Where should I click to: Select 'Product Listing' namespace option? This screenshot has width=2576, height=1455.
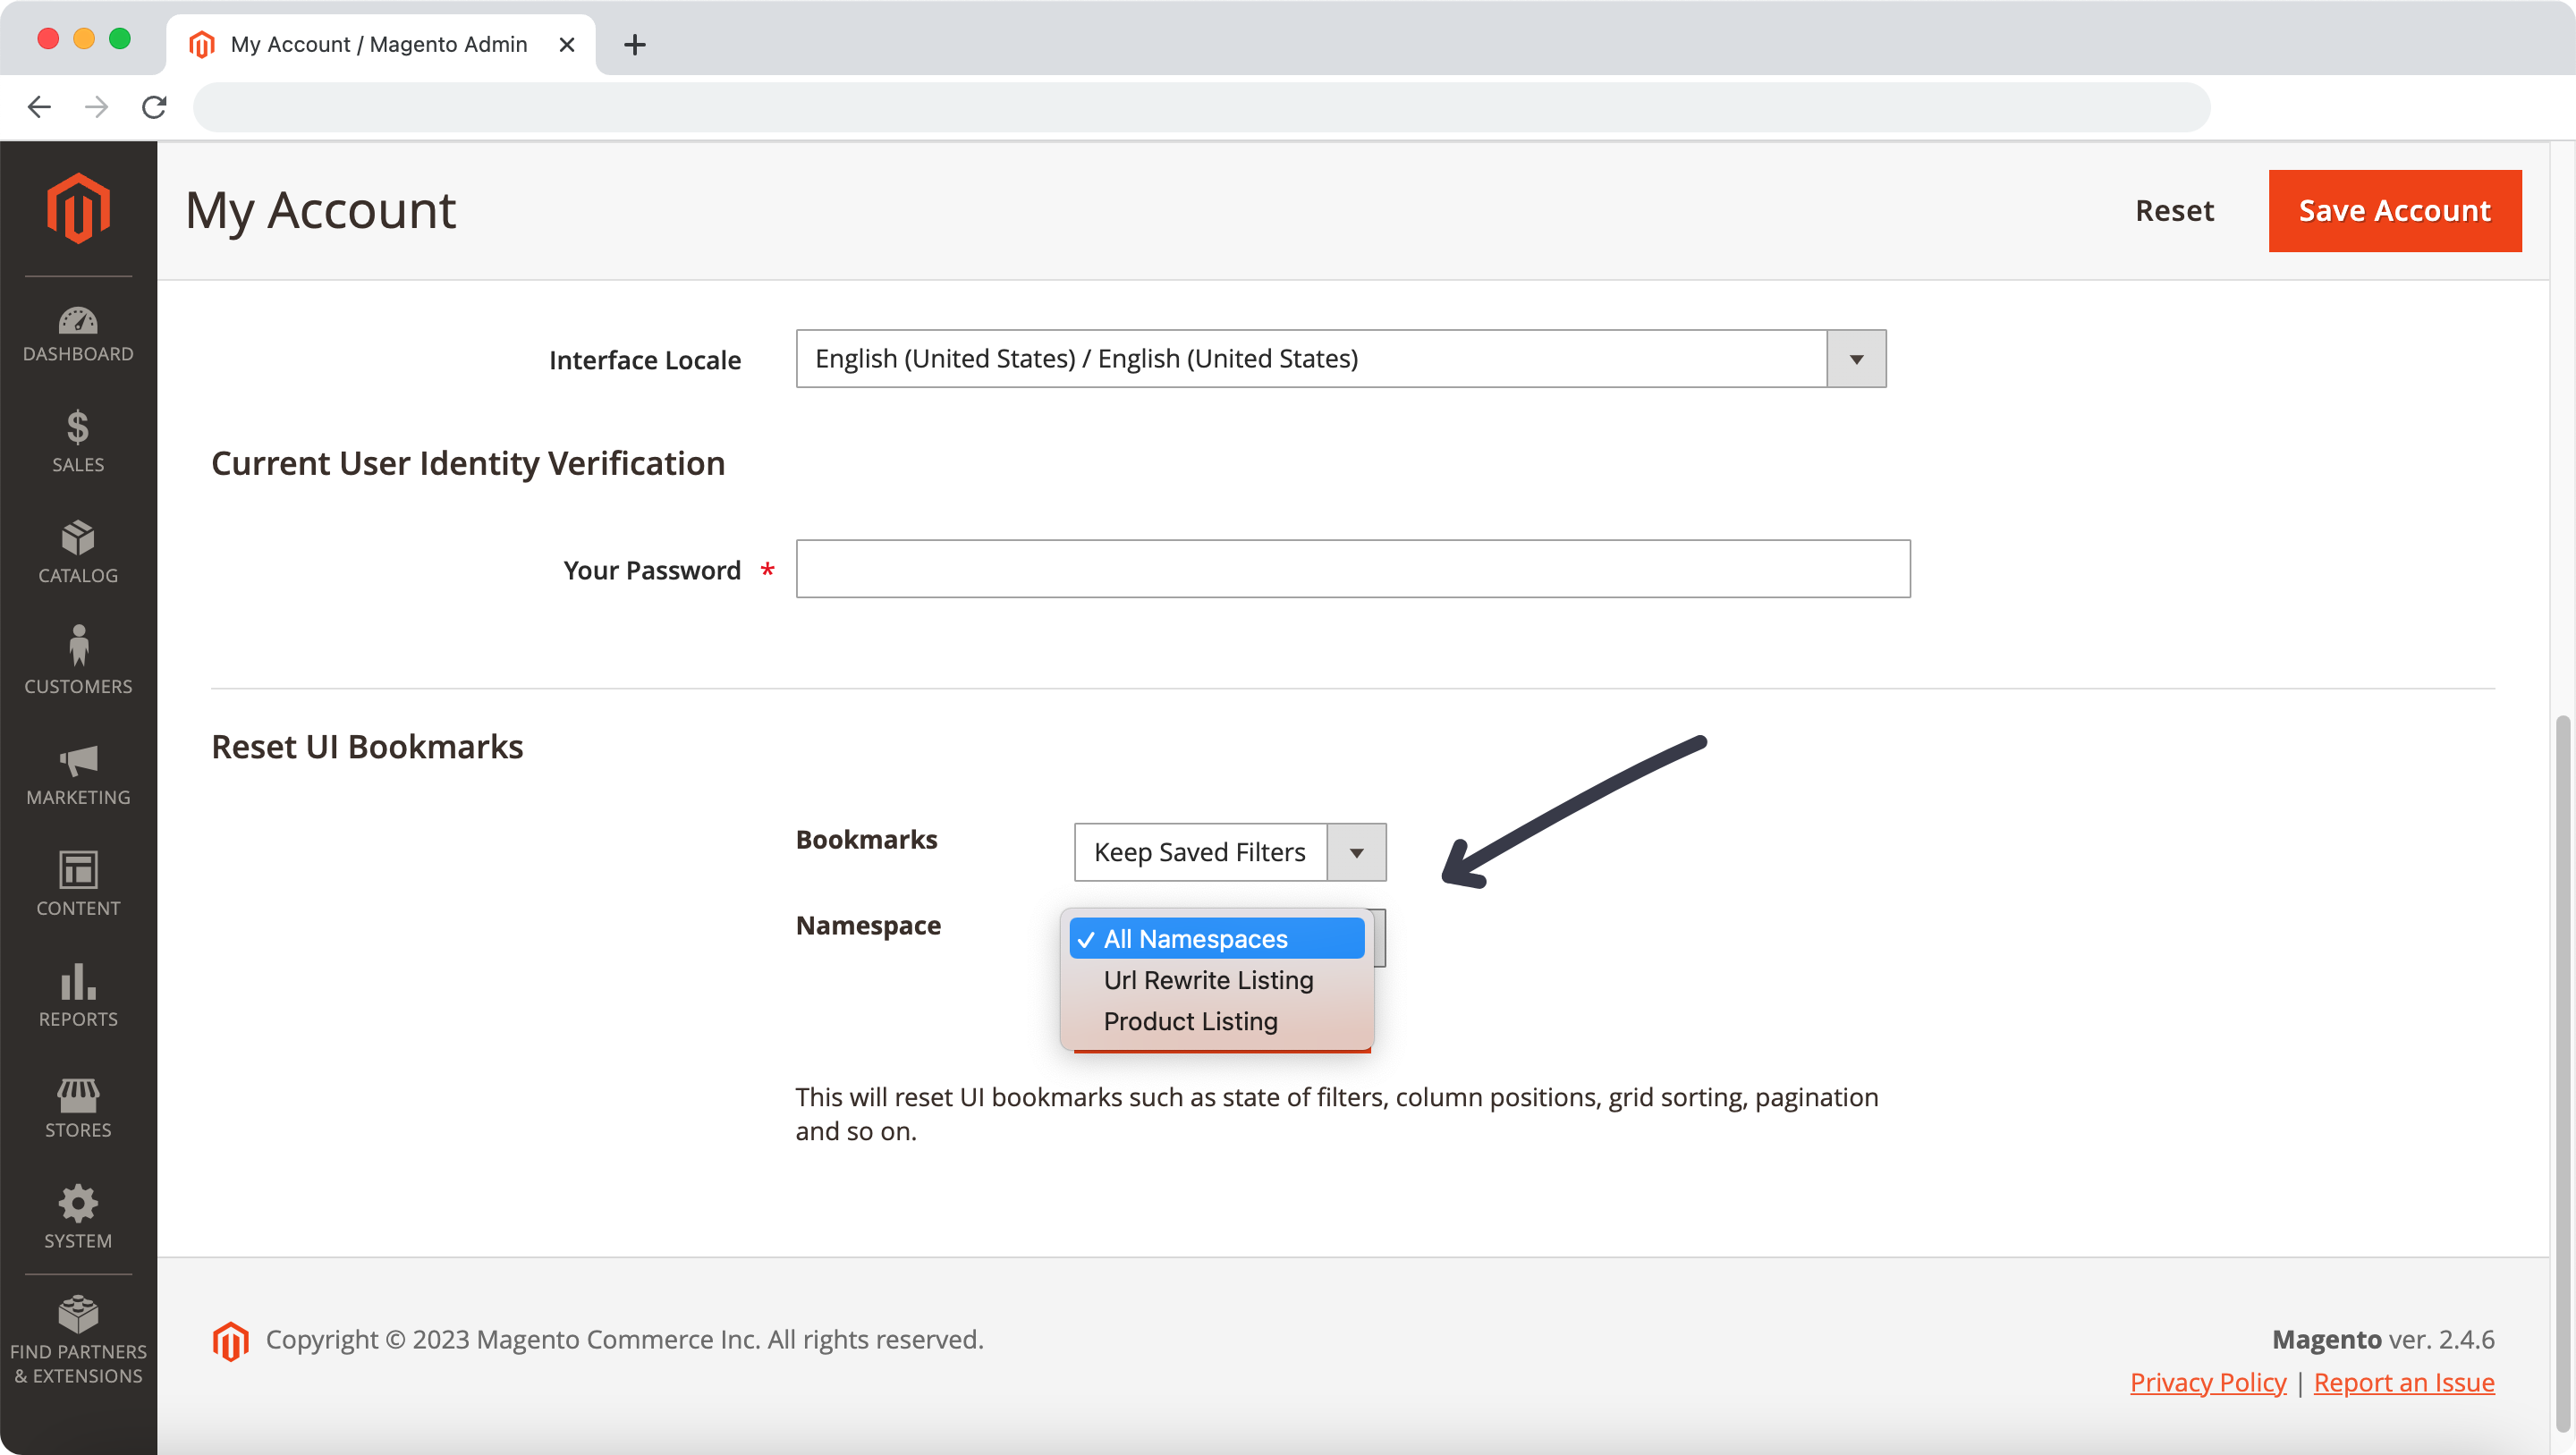coord(1189,1020)
